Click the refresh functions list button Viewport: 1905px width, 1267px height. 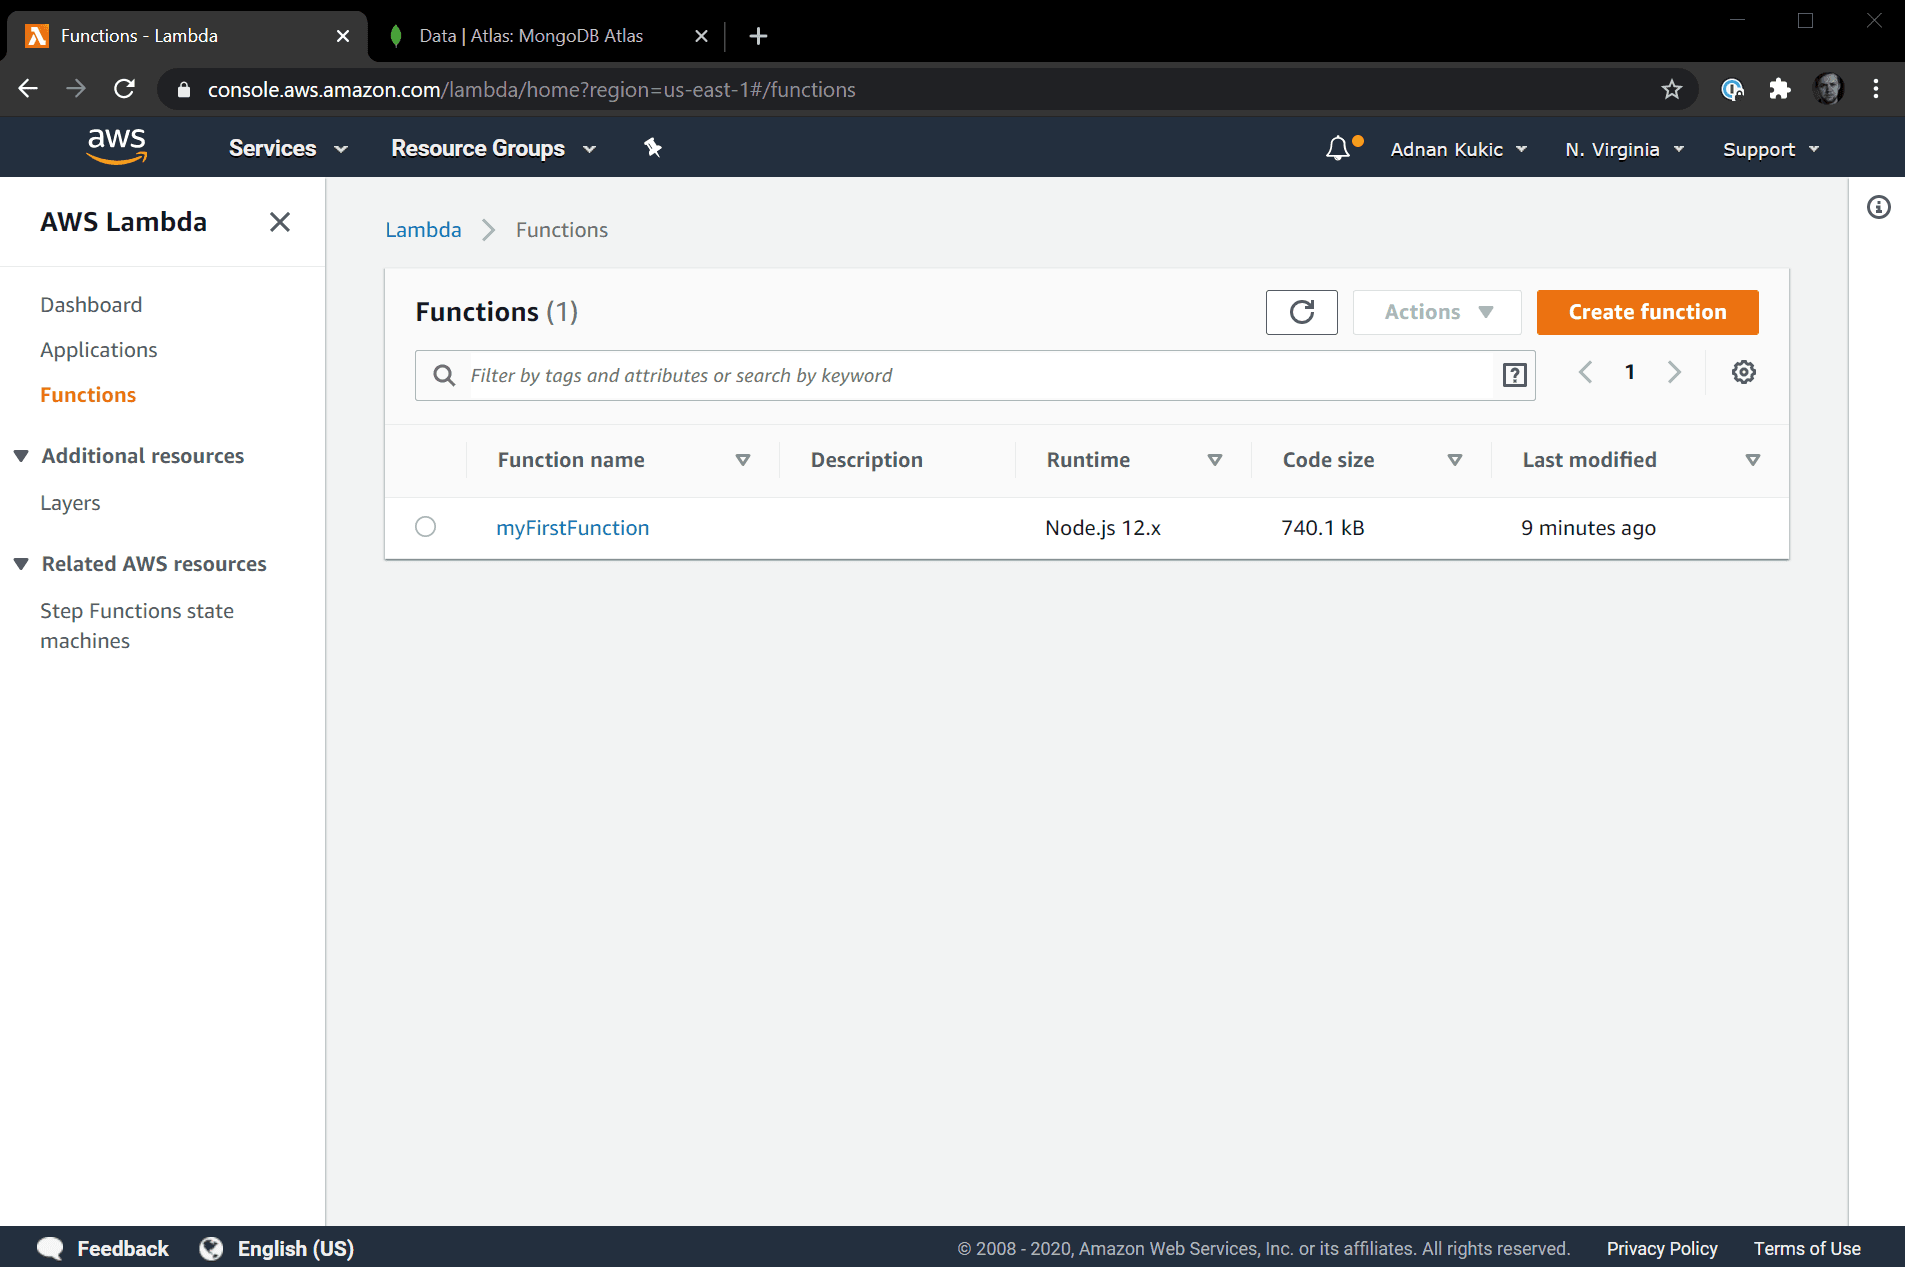(x=1301, y=312)
